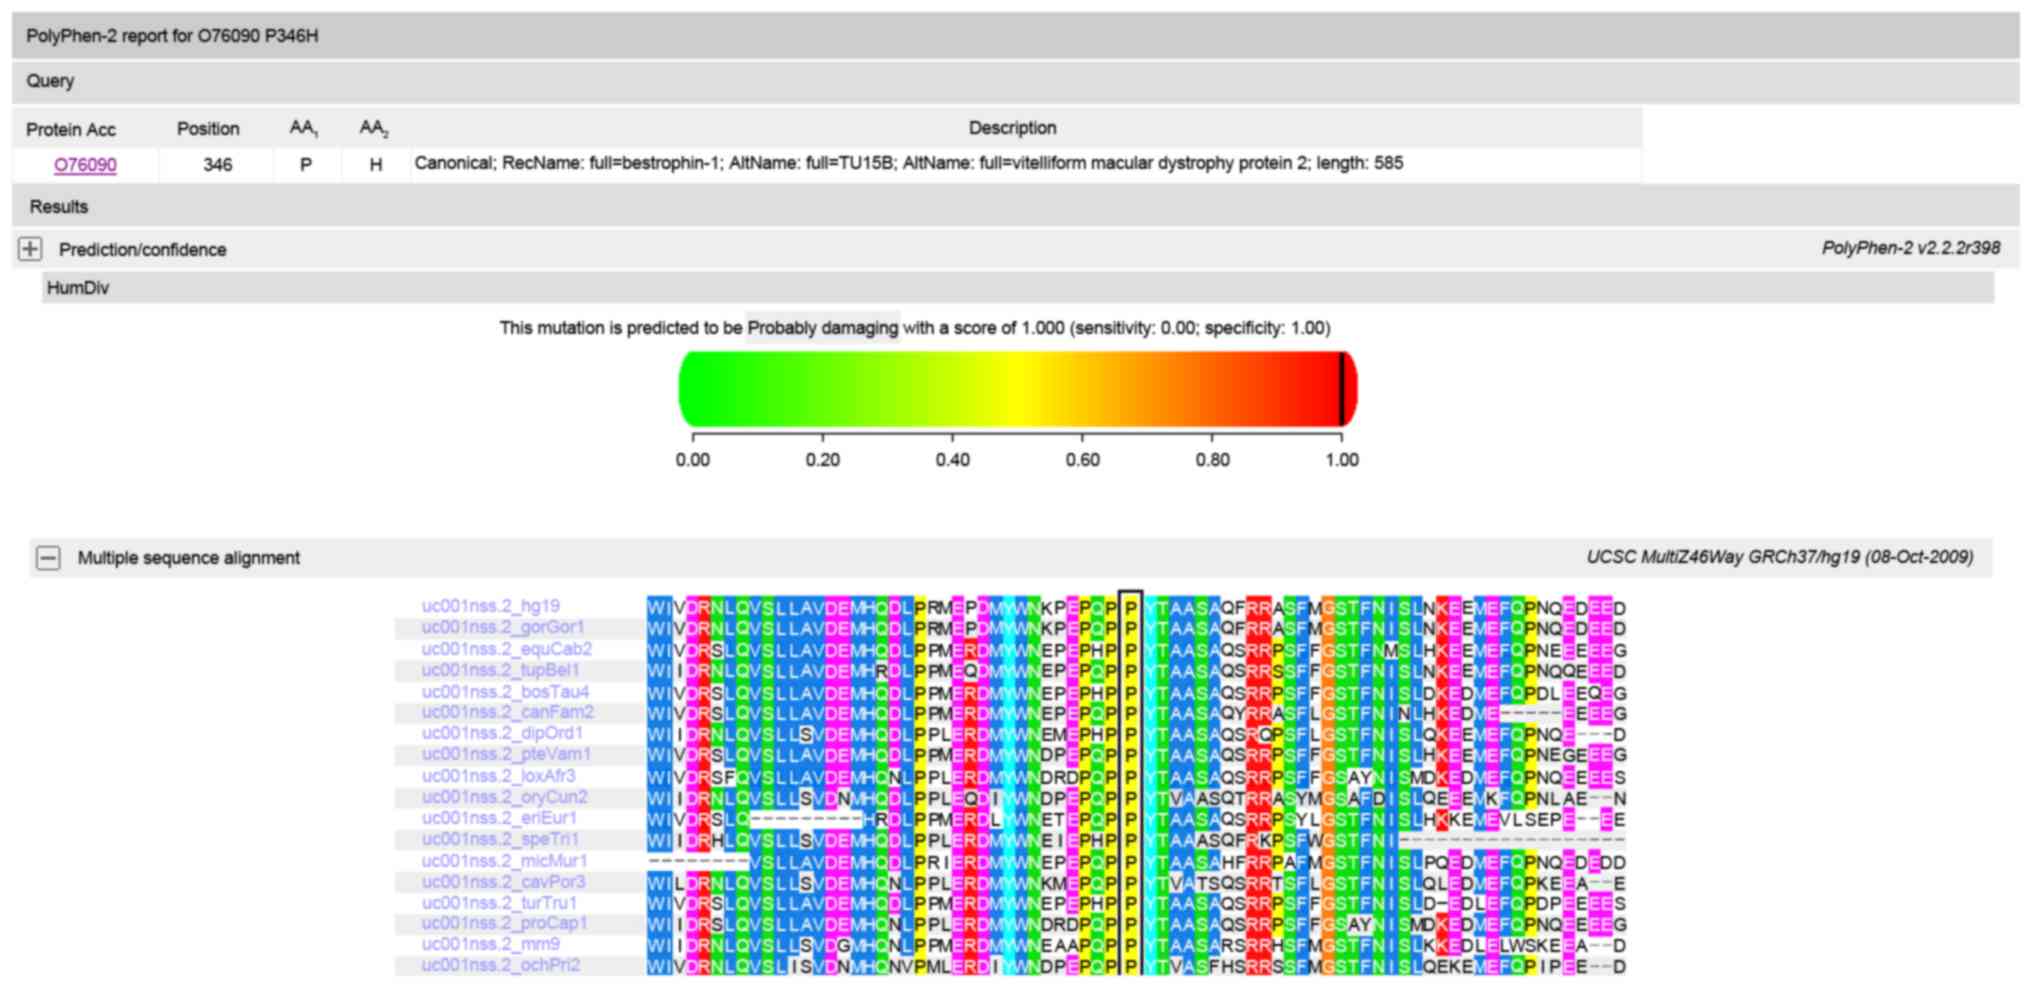The height and width of the screenshot is (988, 2032).
Task: Click the Query section header bar
Action: (50, 81)
